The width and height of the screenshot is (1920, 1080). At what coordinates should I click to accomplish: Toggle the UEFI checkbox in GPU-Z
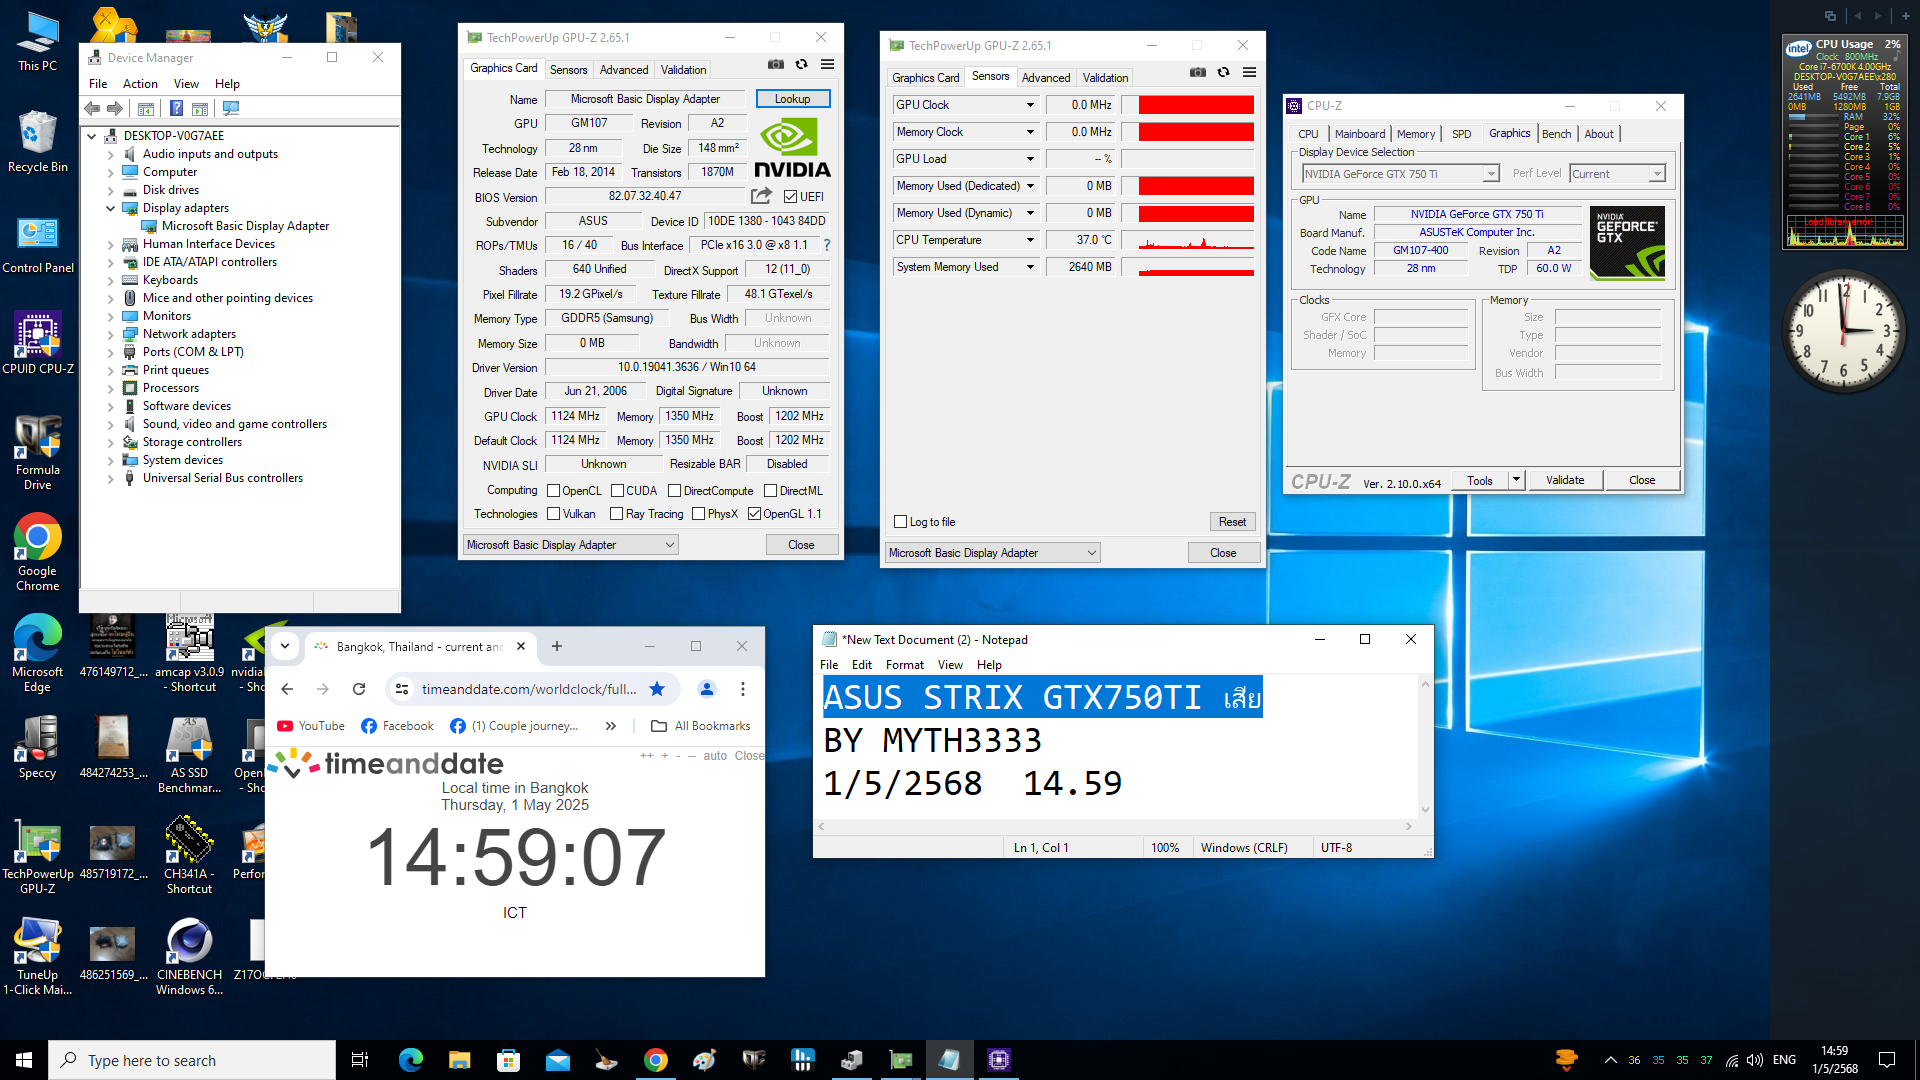(x=791, y=197)
